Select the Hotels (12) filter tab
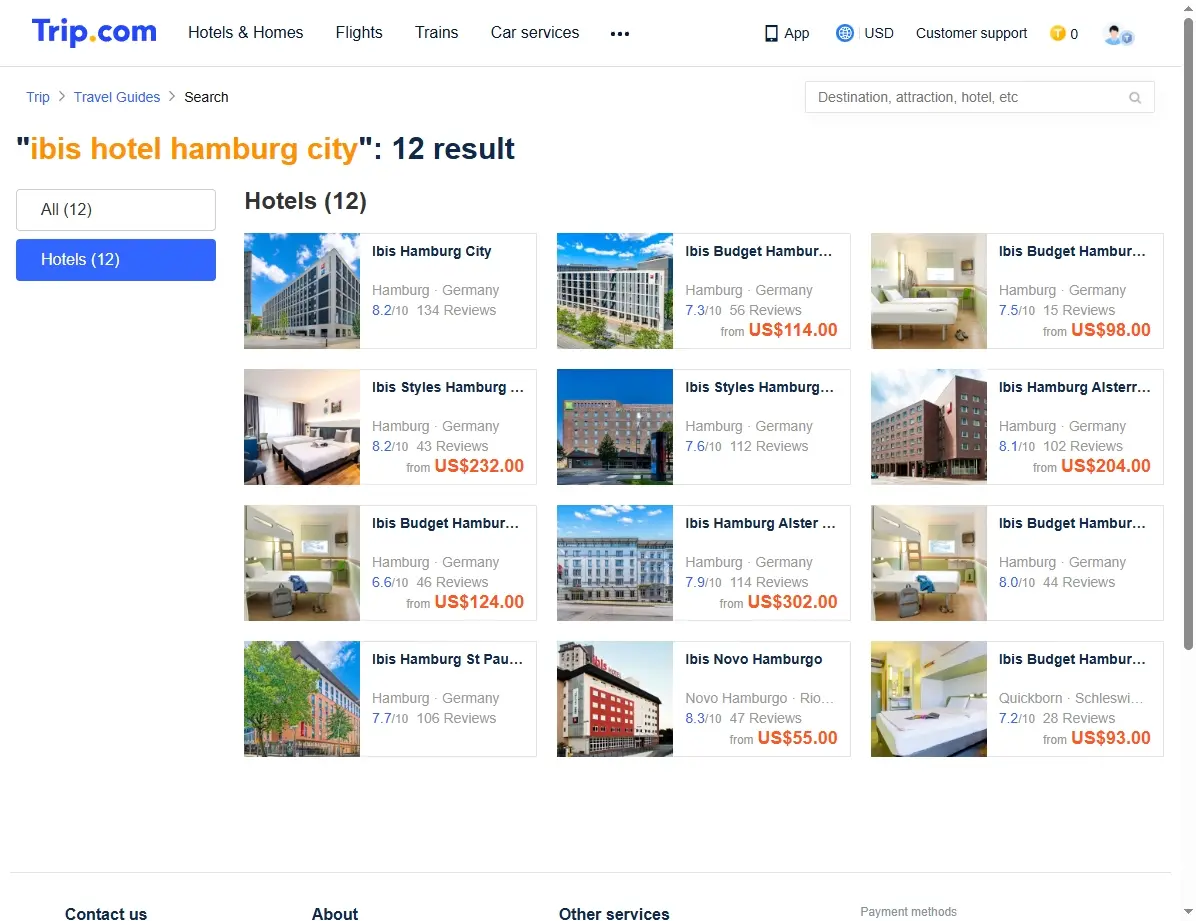This screenshot has width=1196, height=921. (x=116, y=260)
